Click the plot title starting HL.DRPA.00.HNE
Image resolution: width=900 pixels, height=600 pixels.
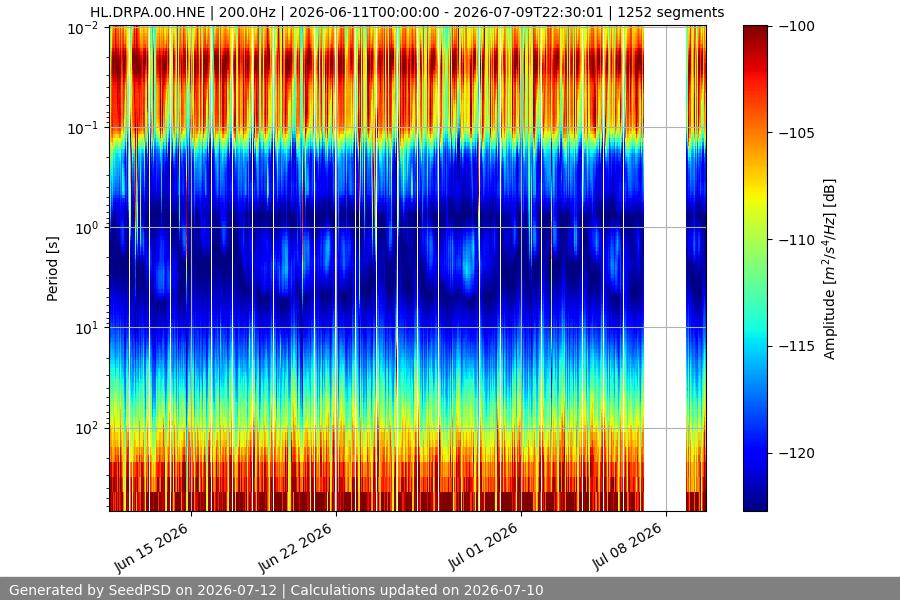(x=407, y=12)
